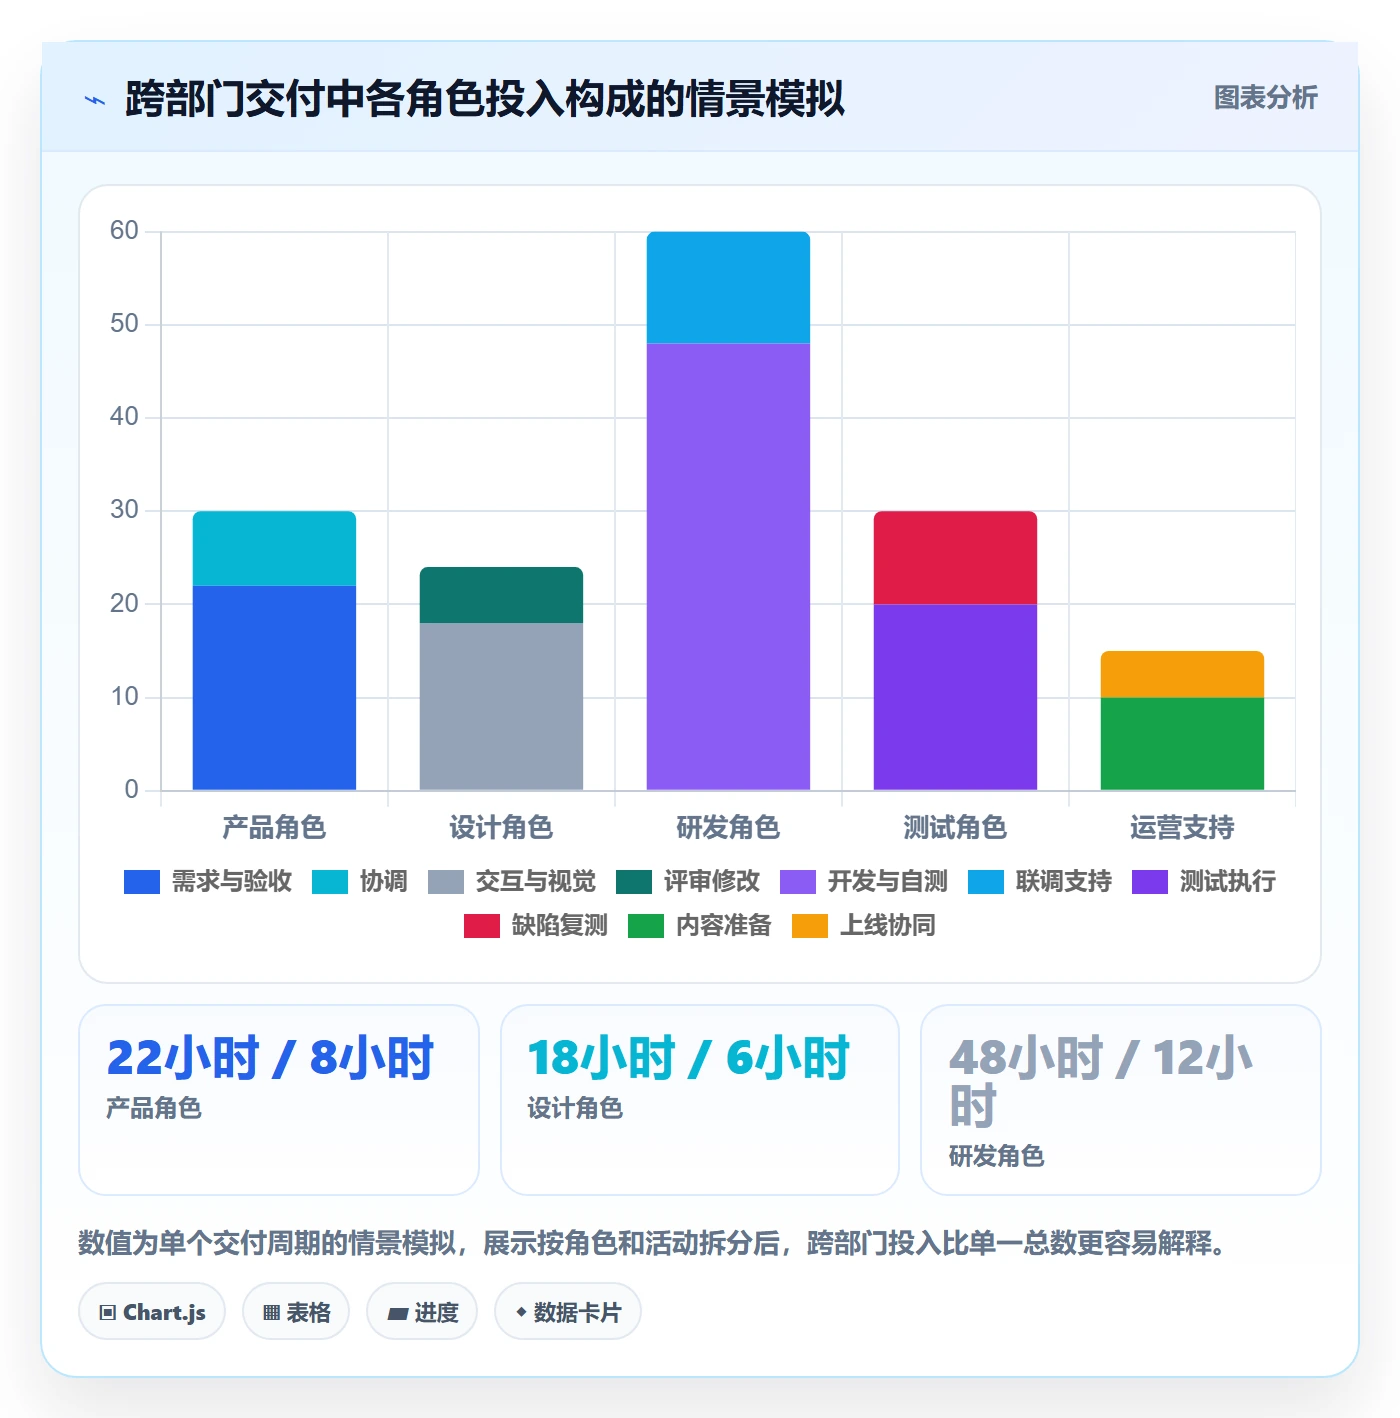Click the dark teal 评审修改 bar segment
The image size is (1400, 1418).
[501, 595]
